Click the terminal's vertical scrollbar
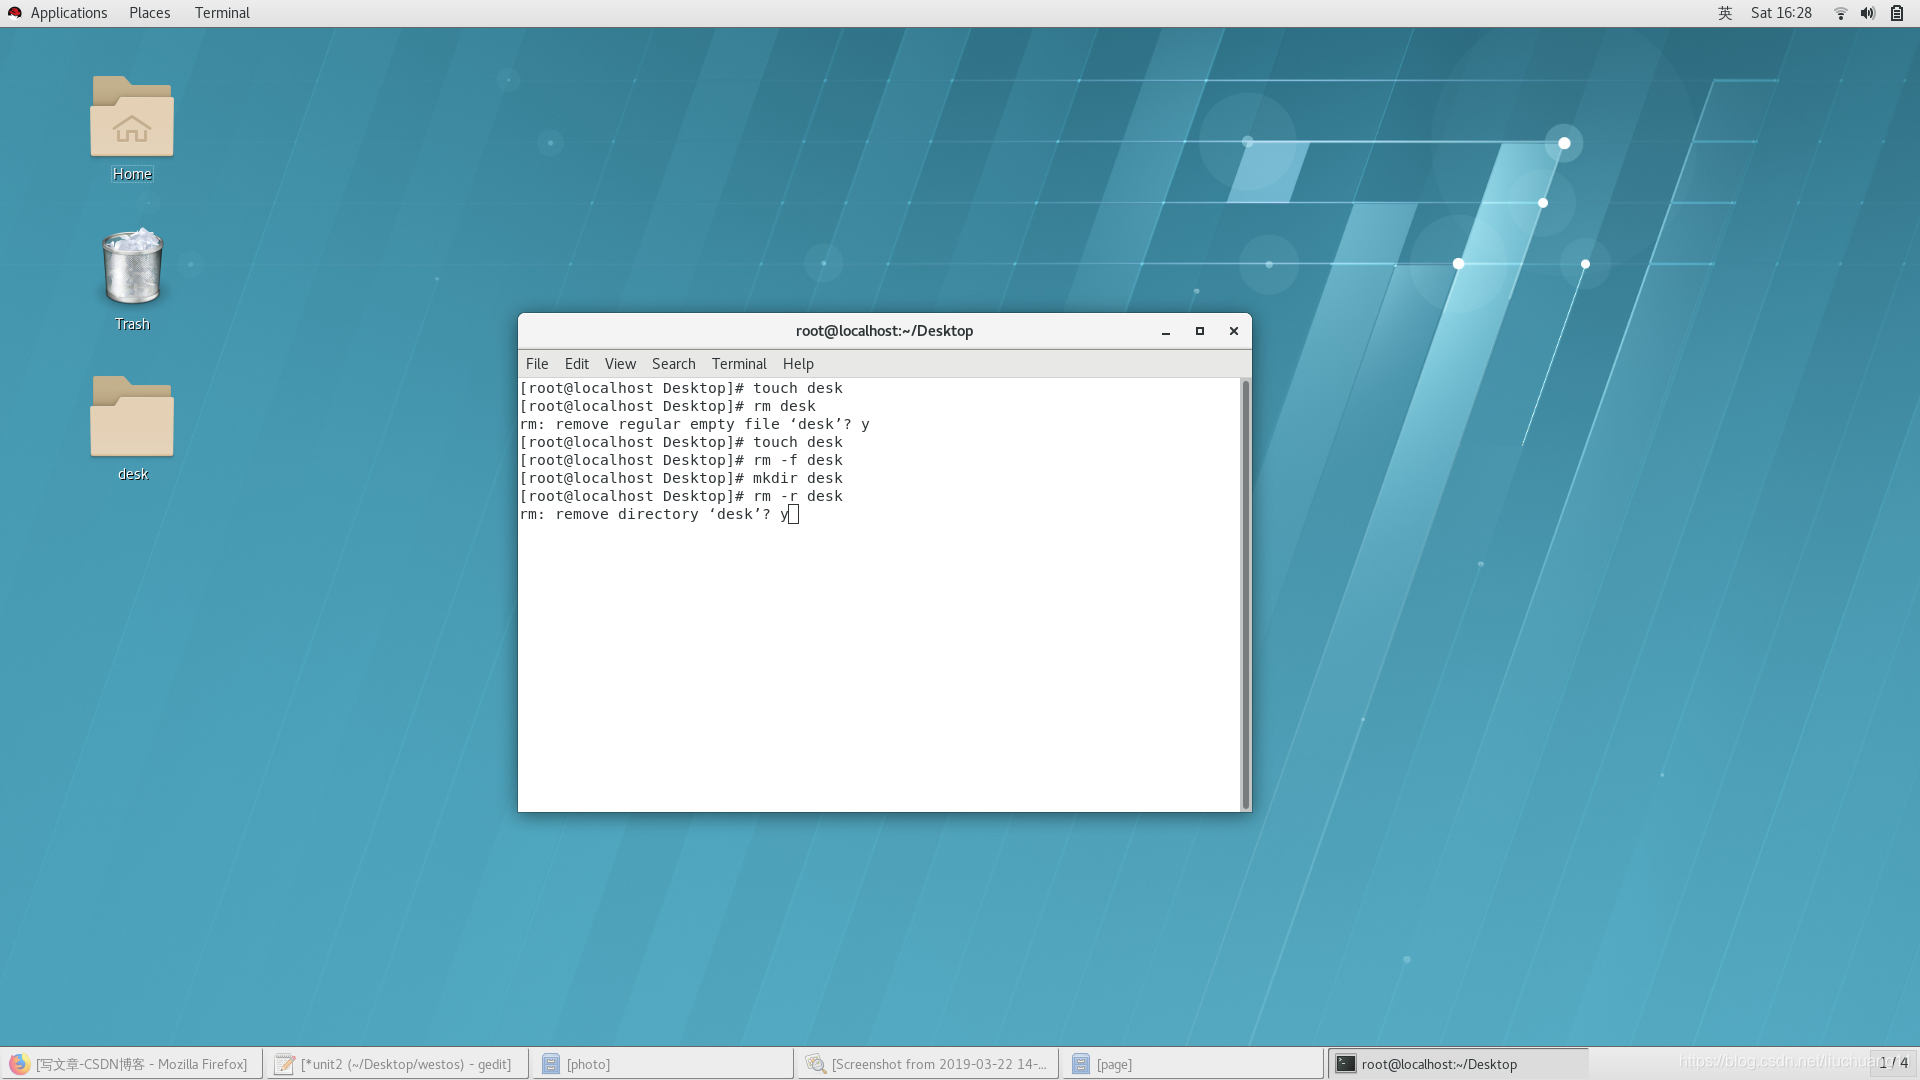1920x1080 pixels. click(1245, 594)
